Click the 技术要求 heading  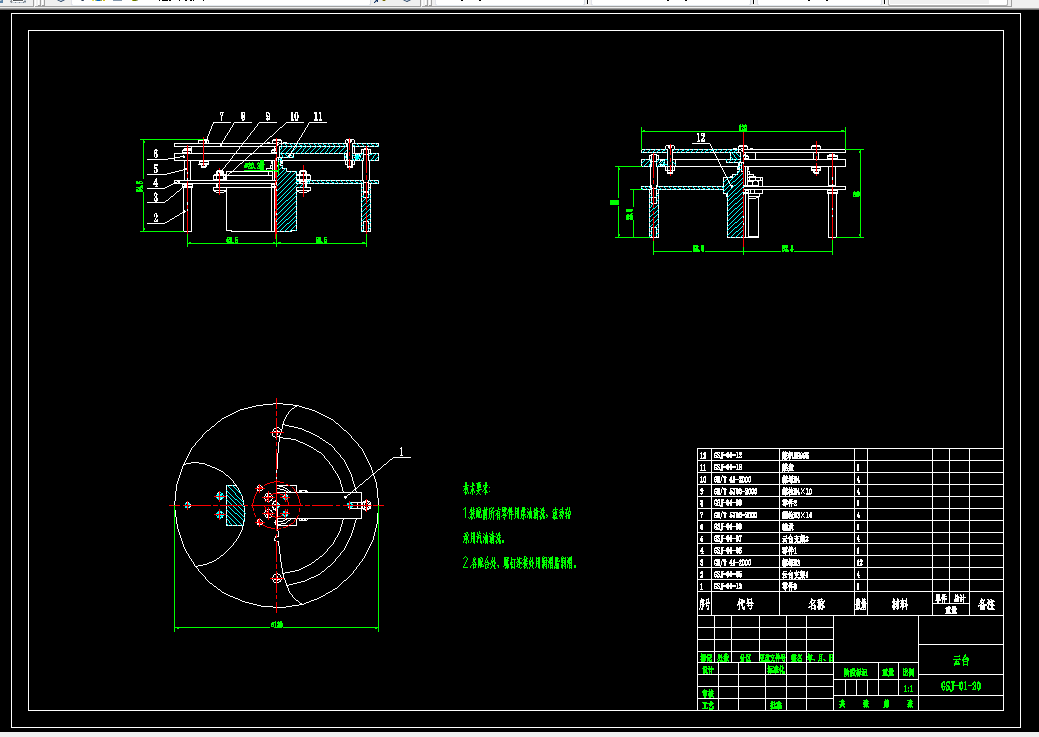476,489
